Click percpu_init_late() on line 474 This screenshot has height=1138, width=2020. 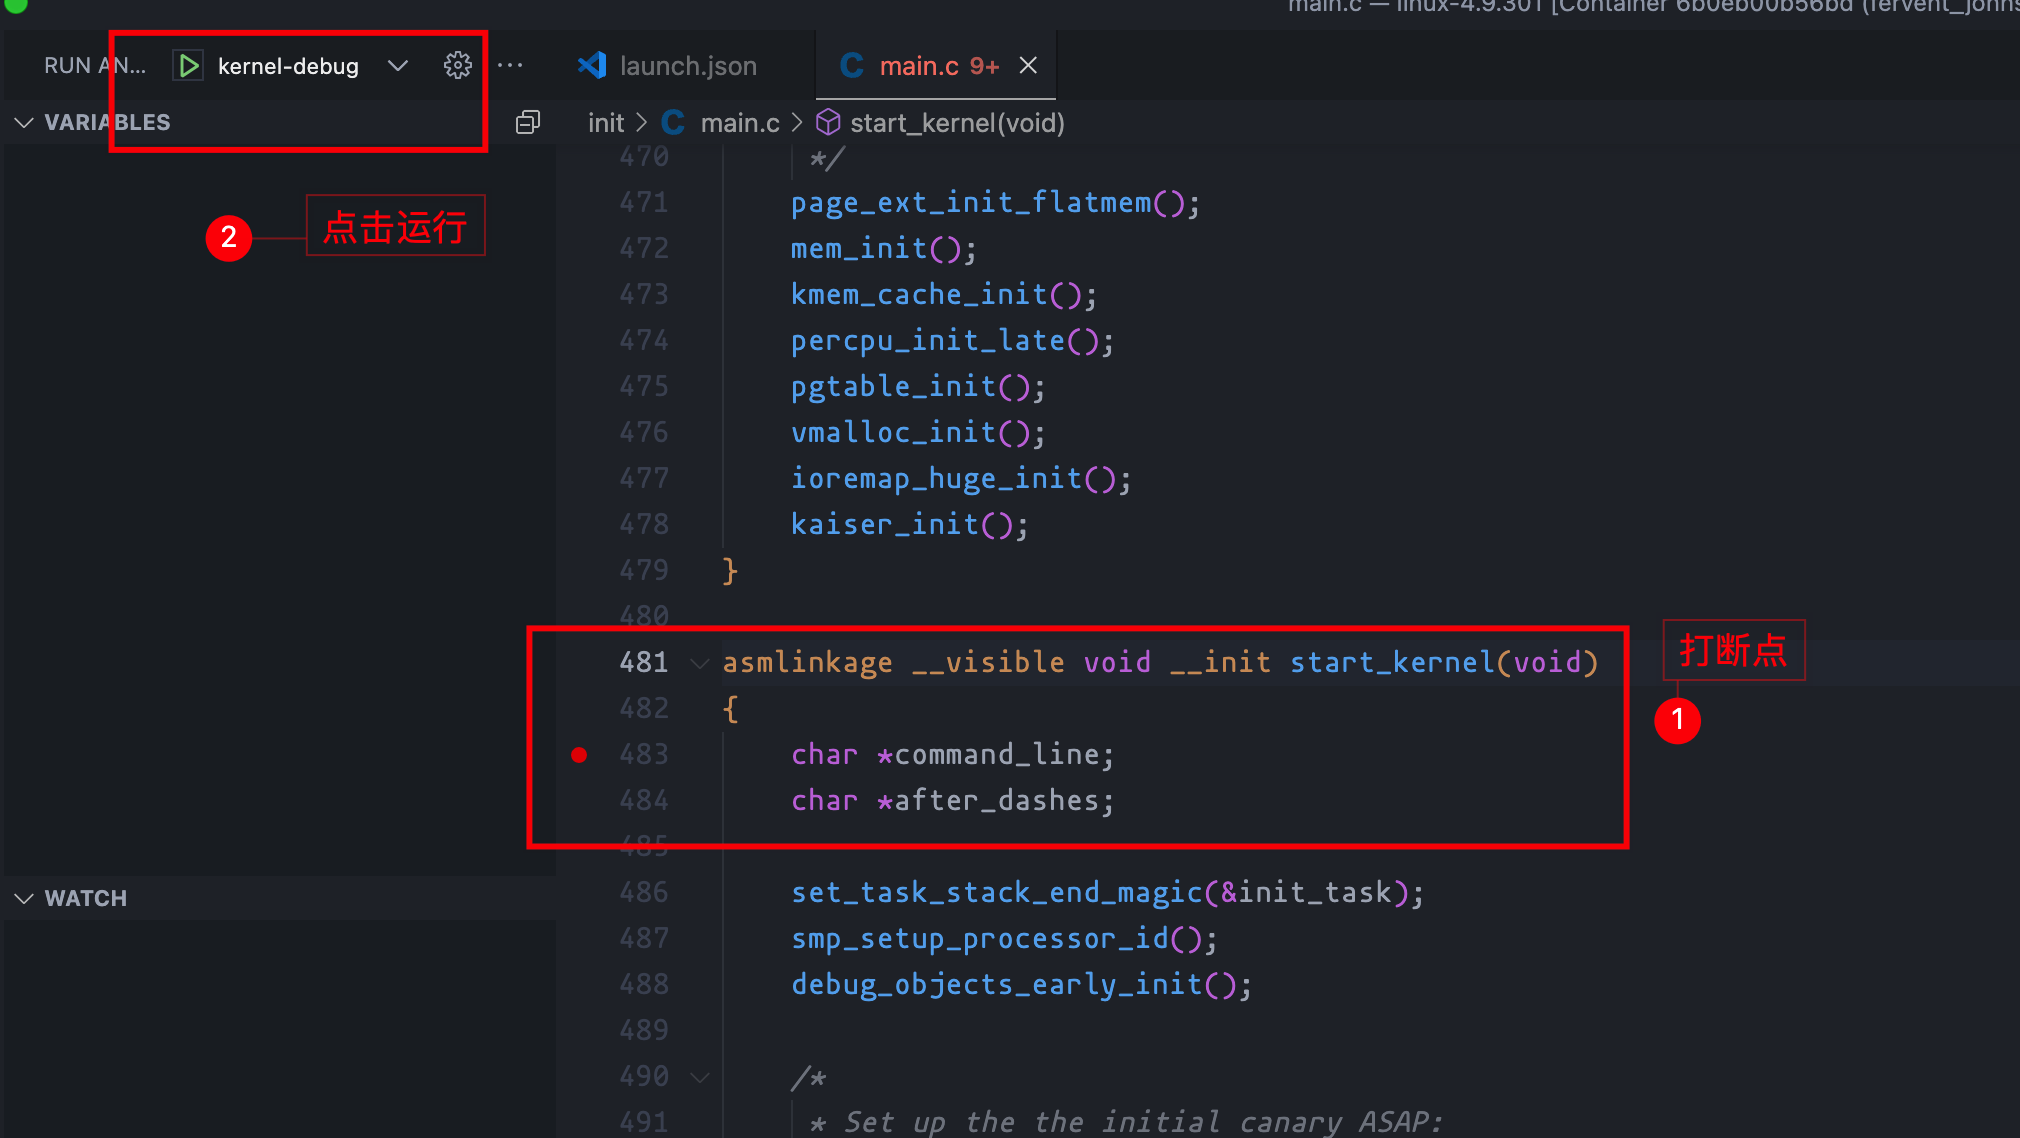pos(952,341)
